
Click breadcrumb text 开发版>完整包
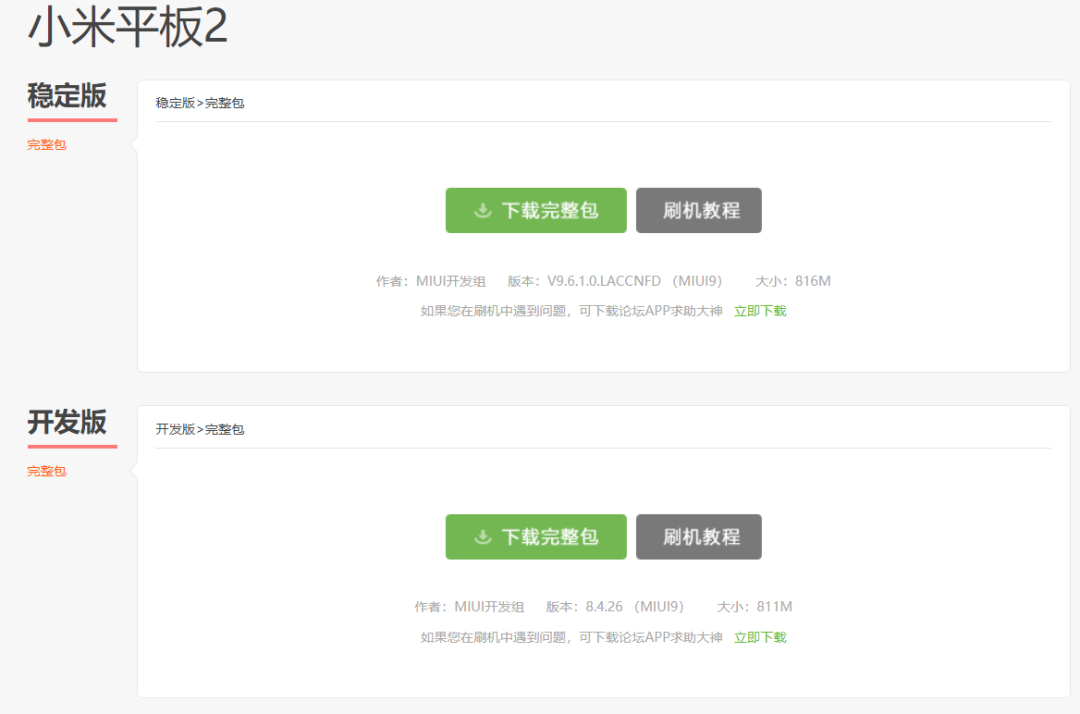click(200, 429)
